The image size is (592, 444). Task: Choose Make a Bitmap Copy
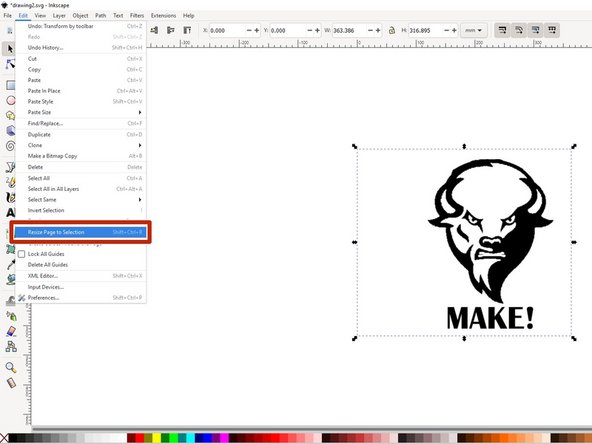[x=81, y=156]
